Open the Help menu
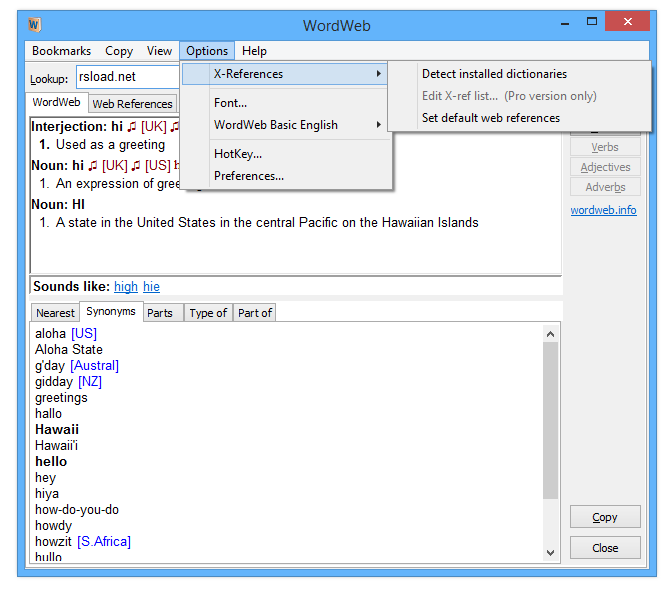672x597 pixels. [254, 51]
